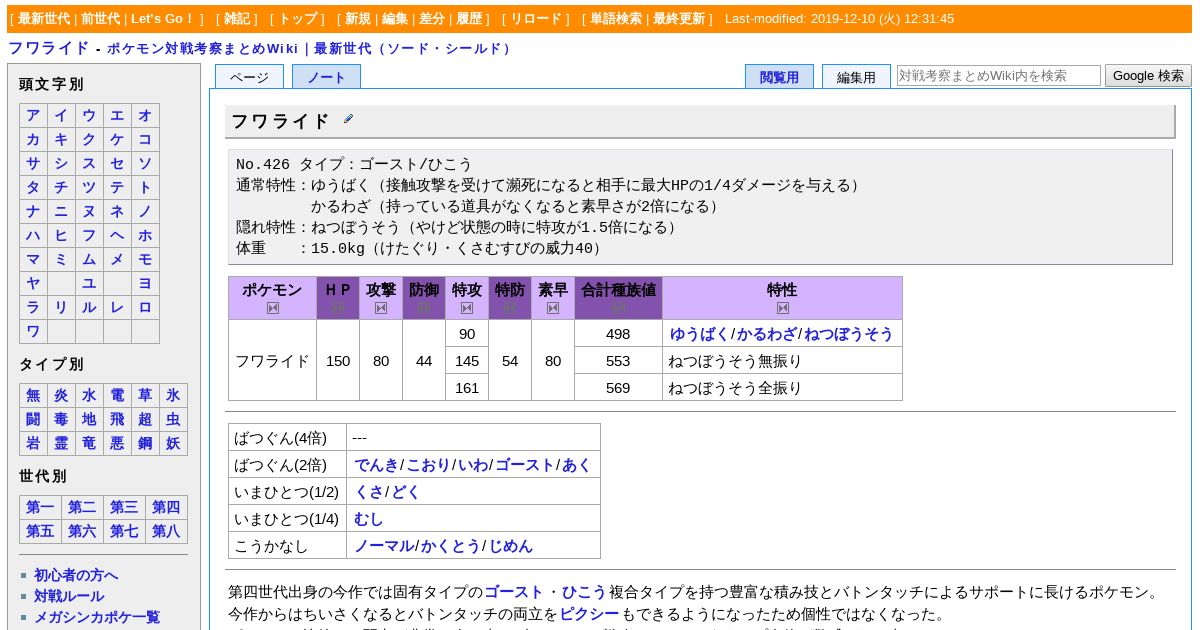Image resolution: width=1200 pixels, height=630 pixels.
Task: Open 単語検索 in the top bar
Action: coord(616,19)
